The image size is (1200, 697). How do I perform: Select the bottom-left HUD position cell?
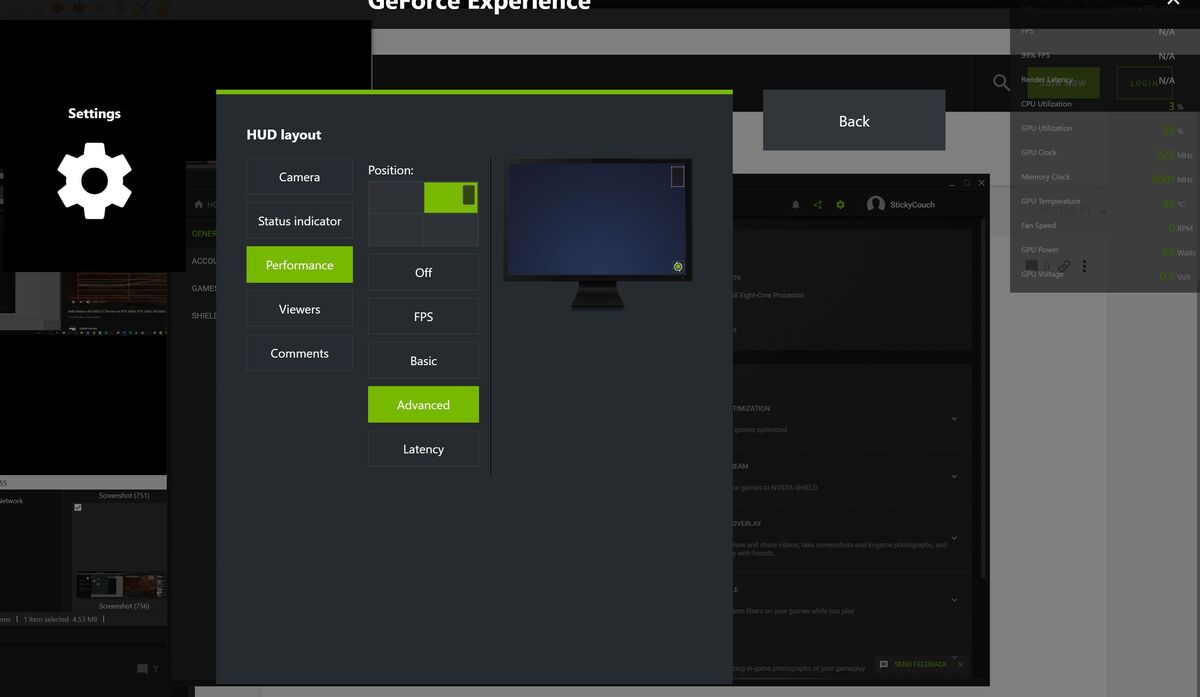(x=395, y=230)
